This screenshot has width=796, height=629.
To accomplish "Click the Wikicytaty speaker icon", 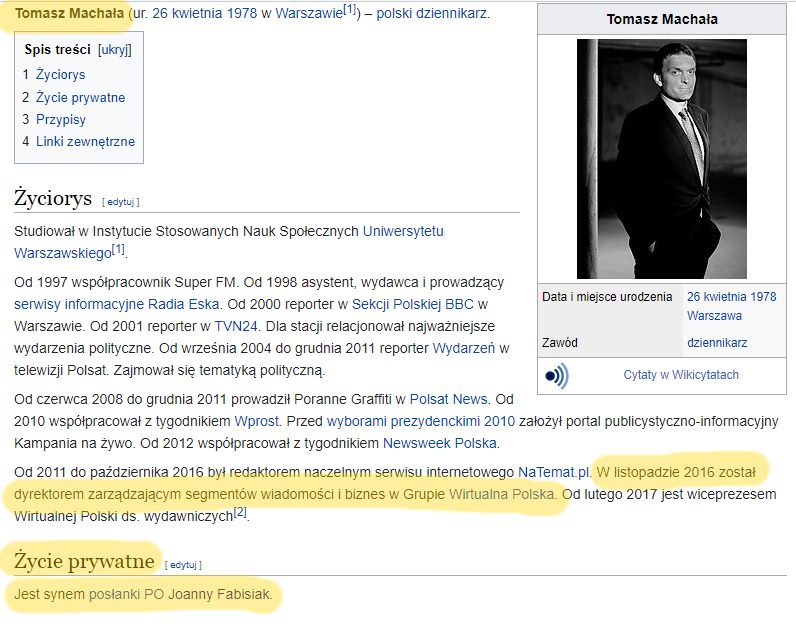I will pos(556,375).
